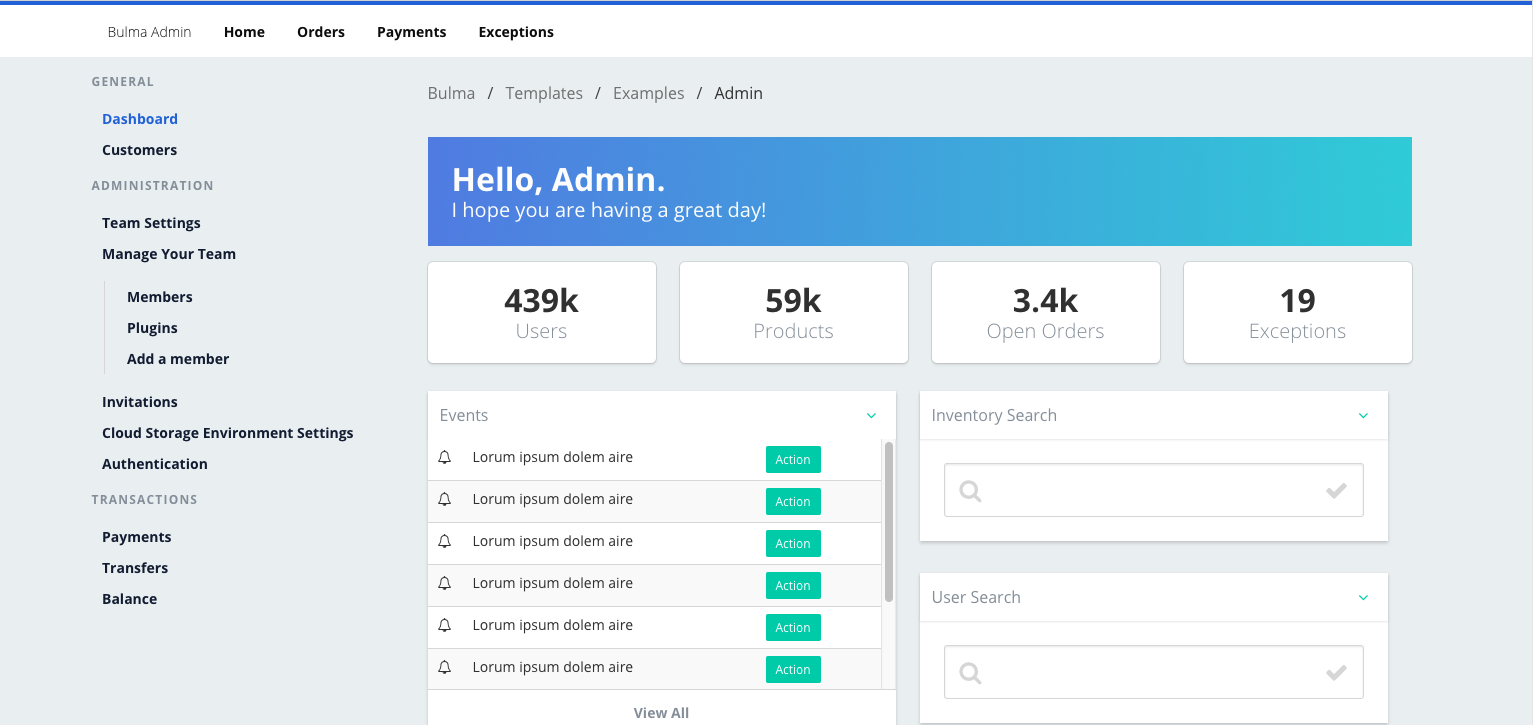Click View All below the events list
1533x725 pixels.
pyautogui.click(x=661, y=712)
